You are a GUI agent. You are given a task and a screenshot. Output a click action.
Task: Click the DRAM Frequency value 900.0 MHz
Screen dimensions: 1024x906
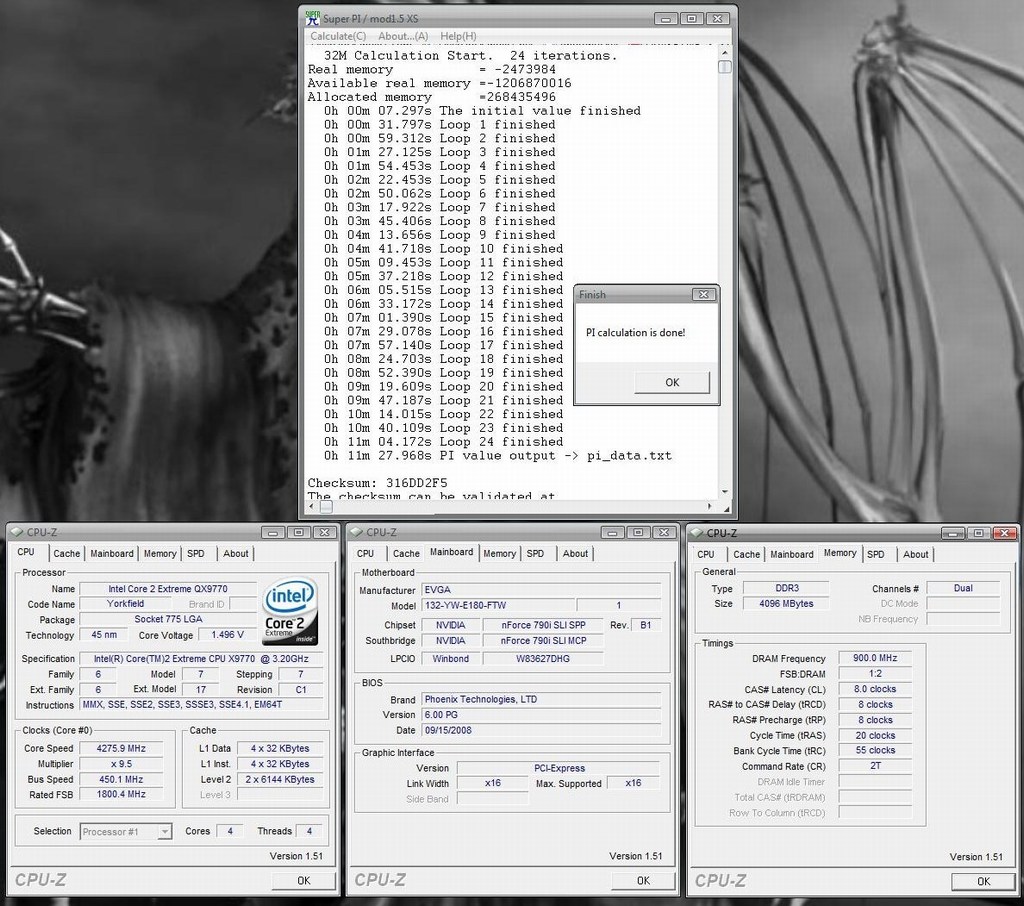point(875,658)
